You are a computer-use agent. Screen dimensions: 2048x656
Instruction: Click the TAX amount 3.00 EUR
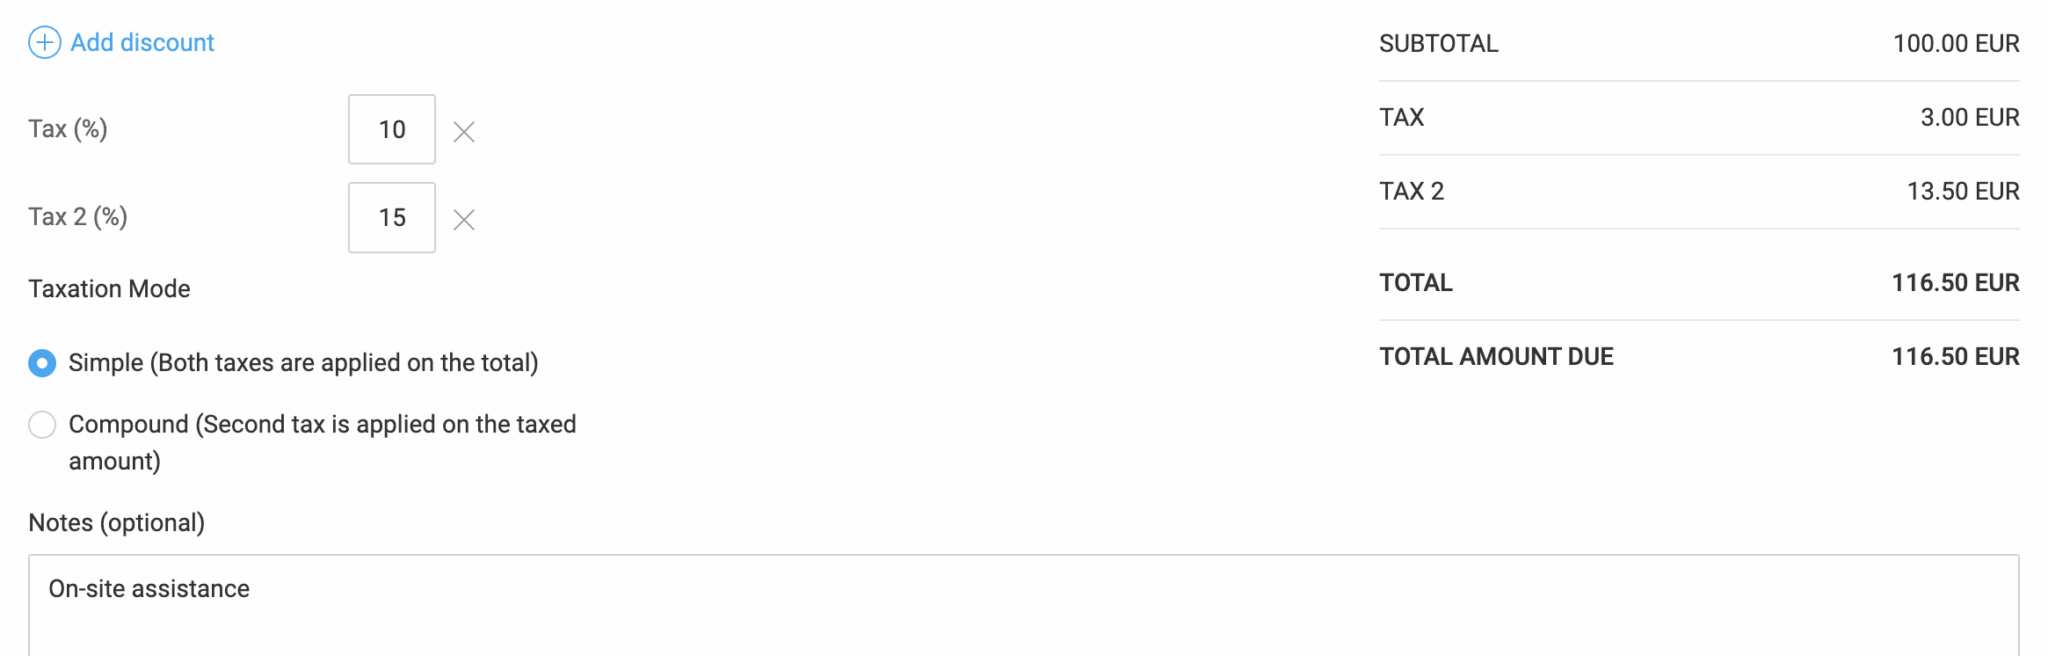click(x=1969, y=118)
